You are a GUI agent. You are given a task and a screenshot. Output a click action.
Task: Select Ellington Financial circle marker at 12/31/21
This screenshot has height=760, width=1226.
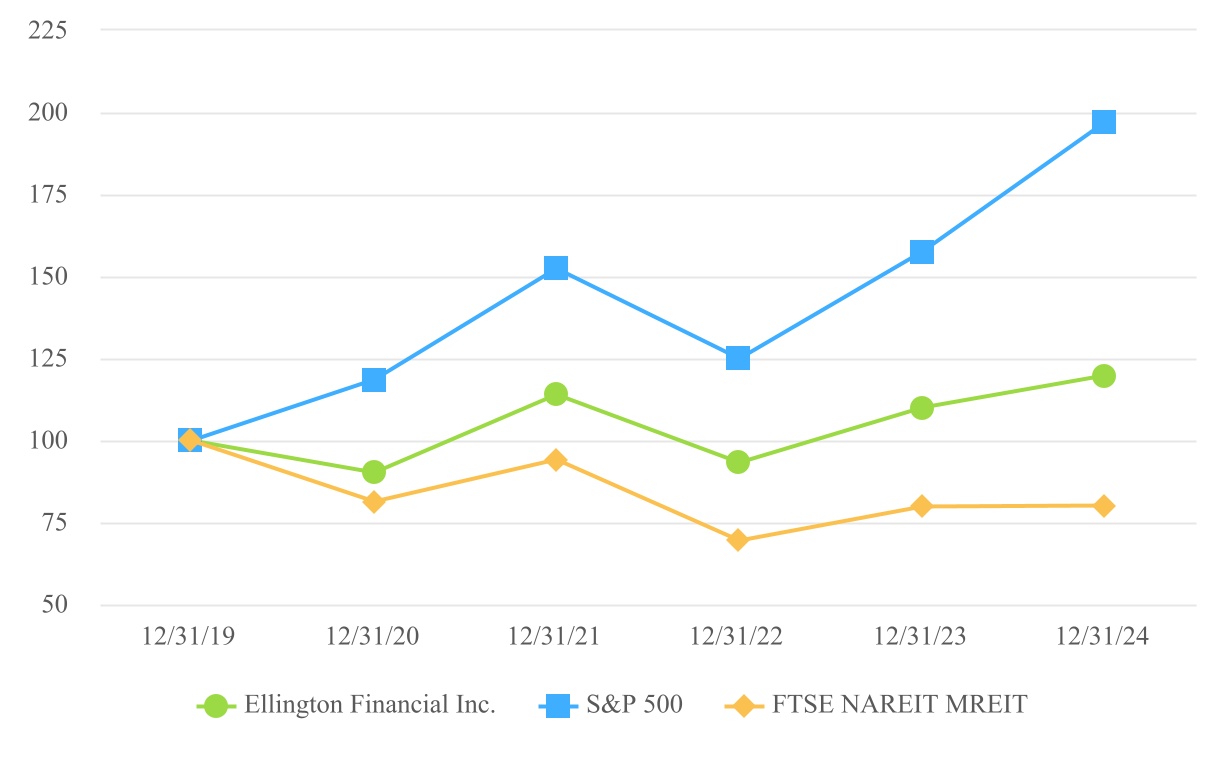(556, 394)
